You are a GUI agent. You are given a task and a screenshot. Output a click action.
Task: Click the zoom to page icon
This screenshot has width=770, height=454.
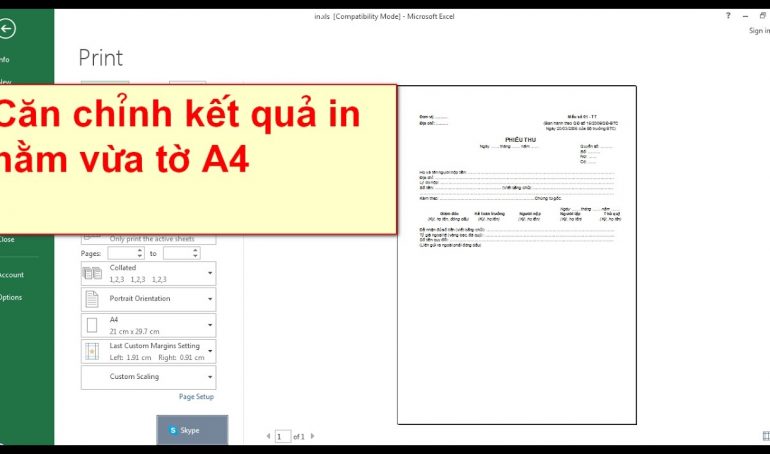(x=765, y=436)
